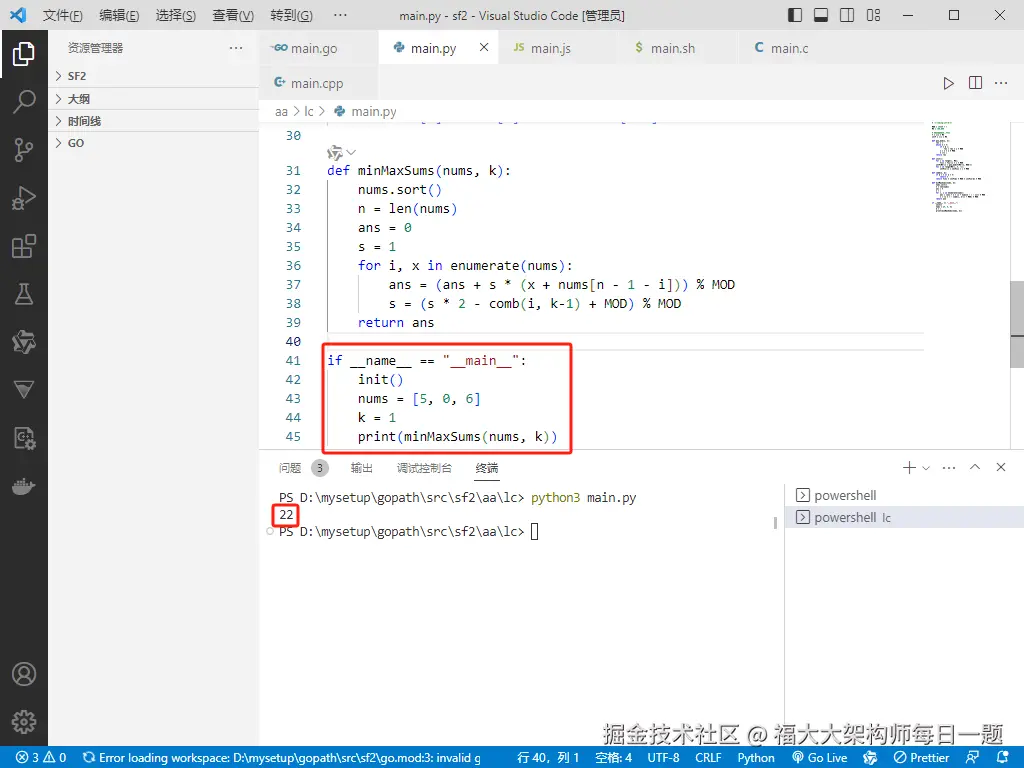Run the Python file with play button
Image resolution: width=1024 pixels, height=768 pixels.
(x=948, y=83)
